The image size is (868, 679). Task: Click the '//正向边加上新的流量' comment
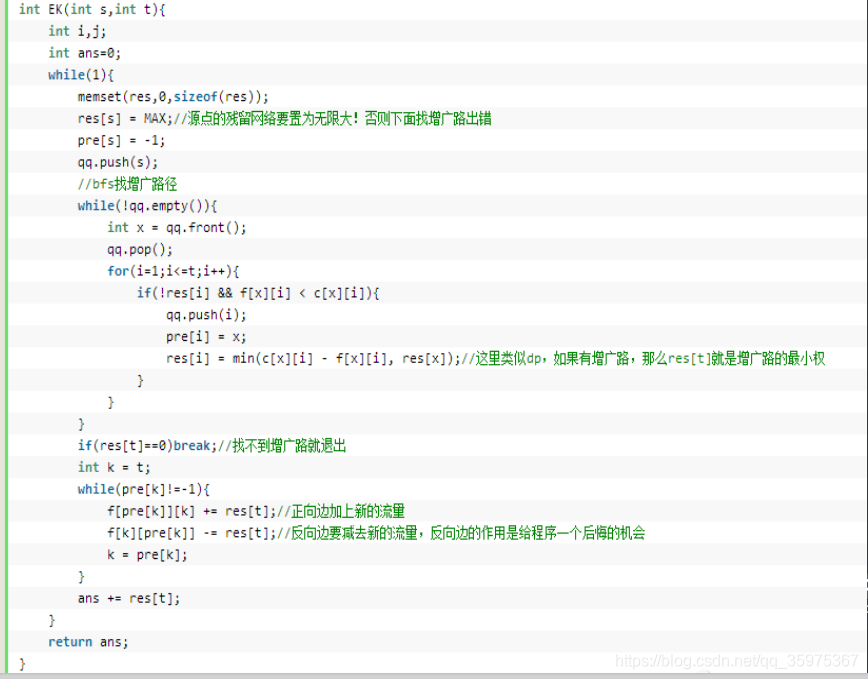(x=341, y=511)
